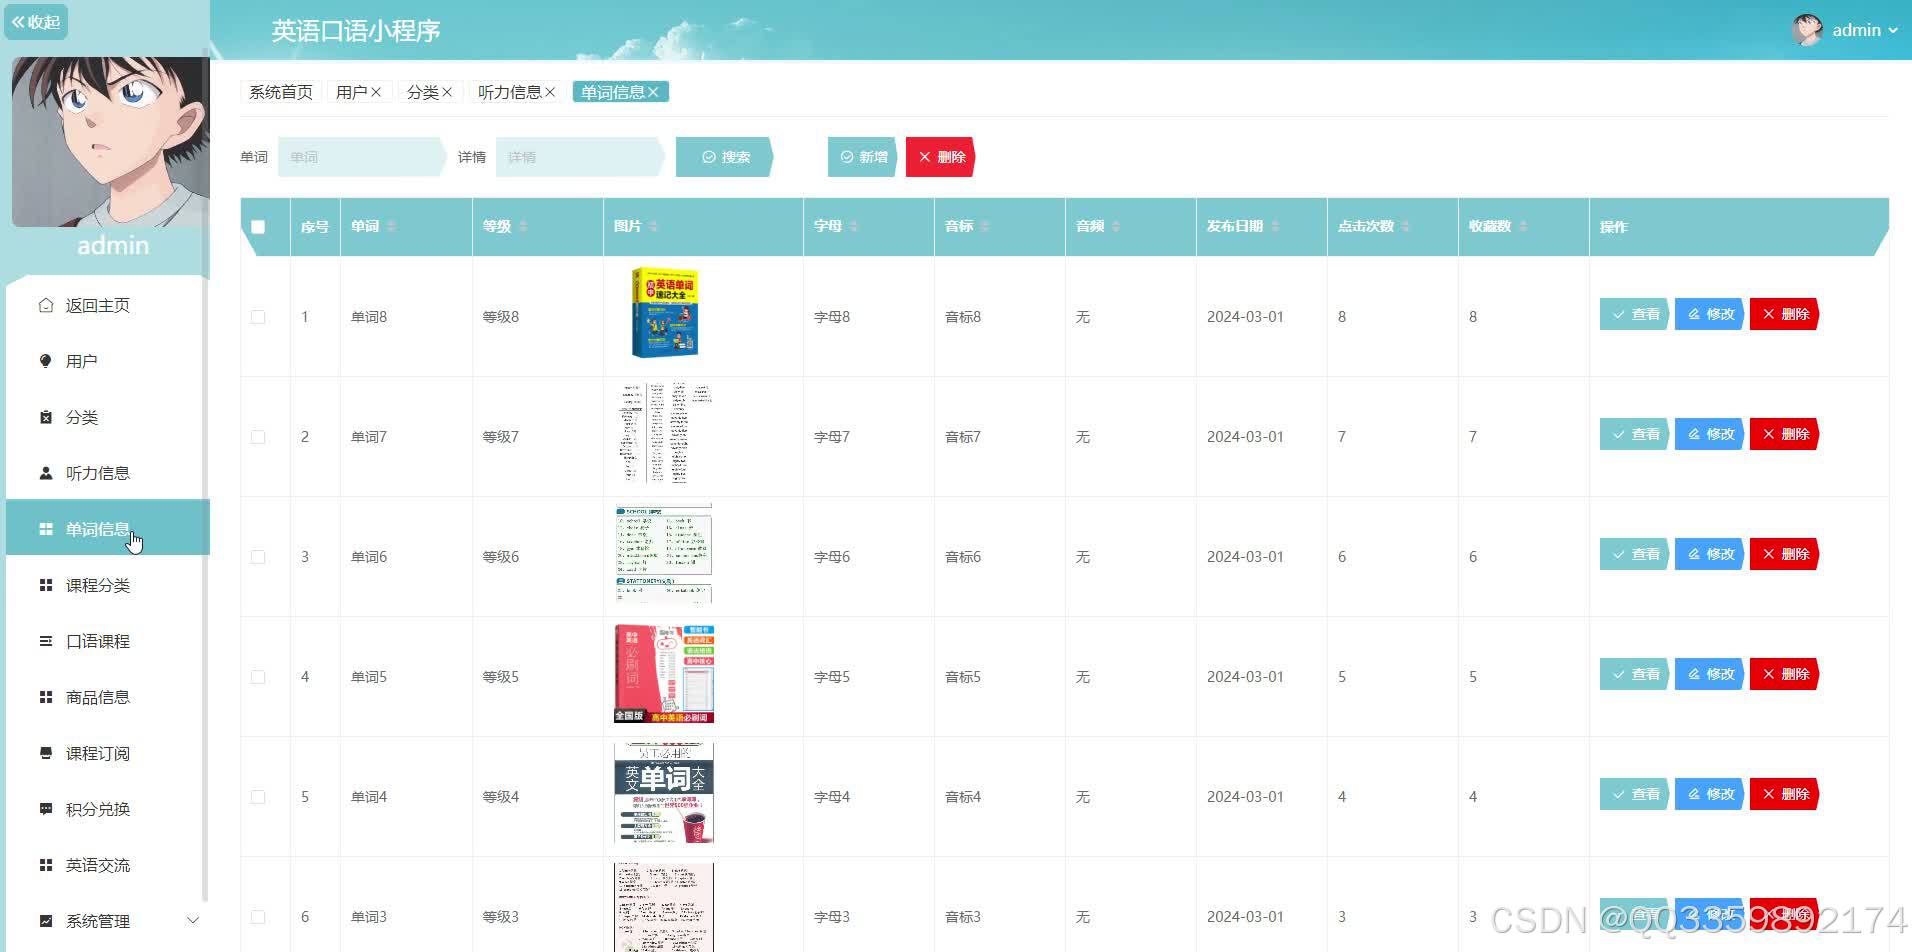Click the home icon beside 返回主页
Image resolution: width=1912 pixels, height=952 pixels.
tap(45, 305)
